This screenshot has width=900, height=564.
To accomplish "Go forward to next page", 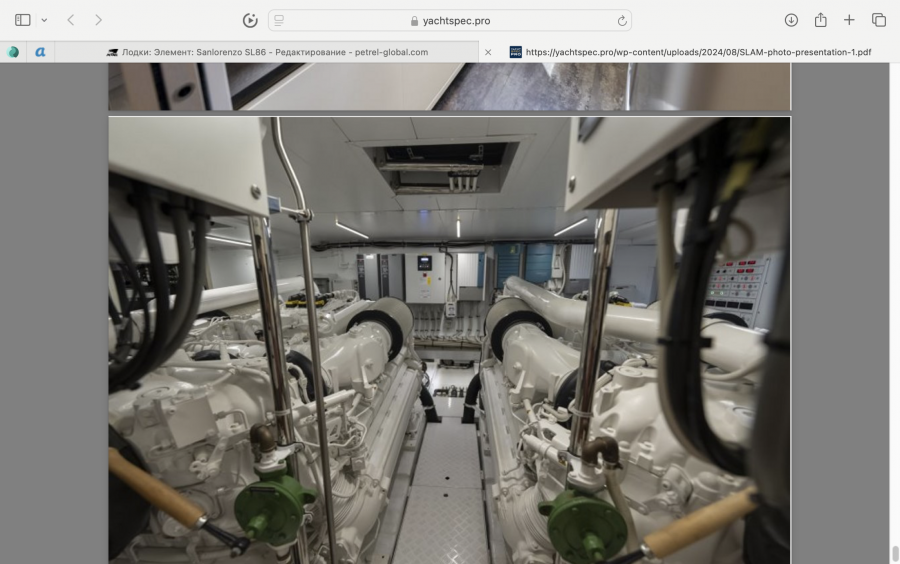I will tap(98, 20).
